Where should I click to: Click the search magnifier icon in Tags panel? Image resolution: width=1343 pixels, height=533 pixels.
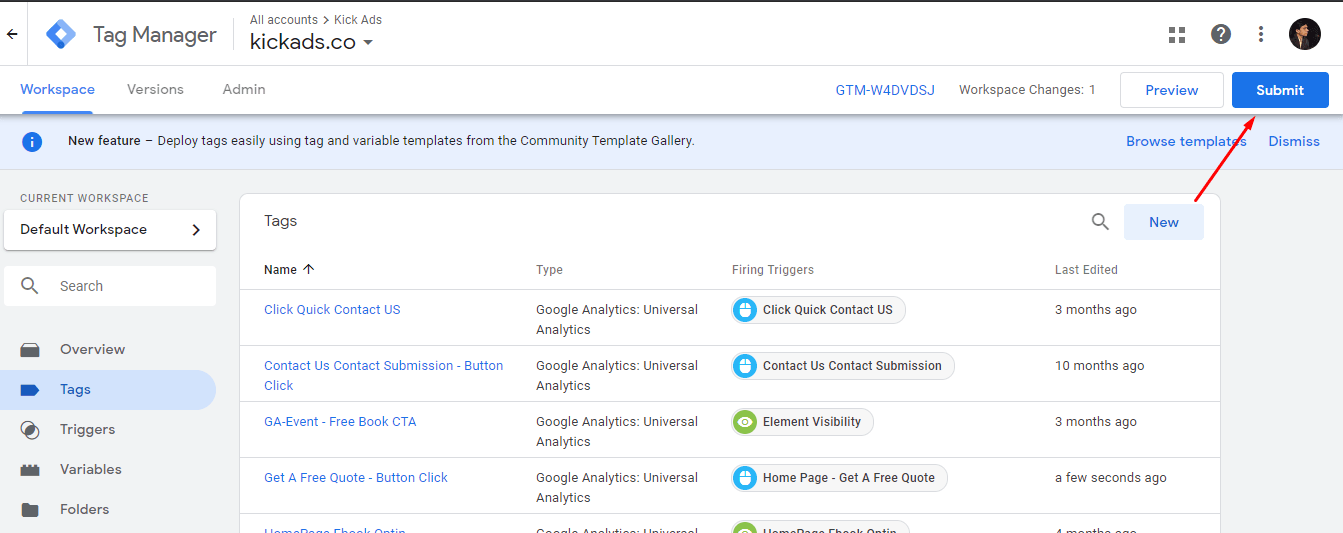(1100, 222)
